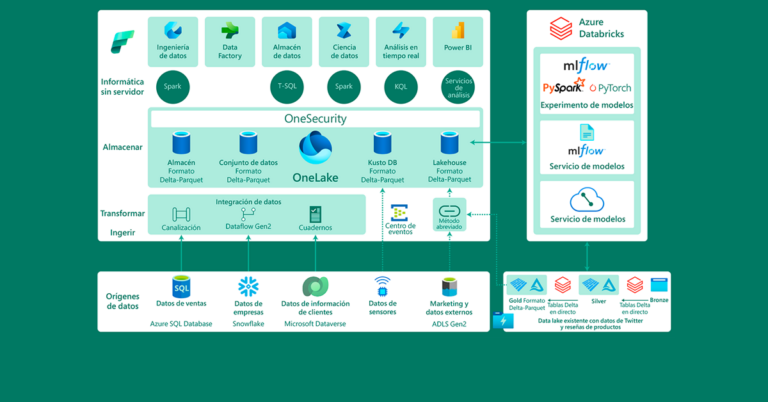Select the Dataflow Gen2 icon
Image resolution: width=768 pixels, height=402 pixels.
[248, 214]
